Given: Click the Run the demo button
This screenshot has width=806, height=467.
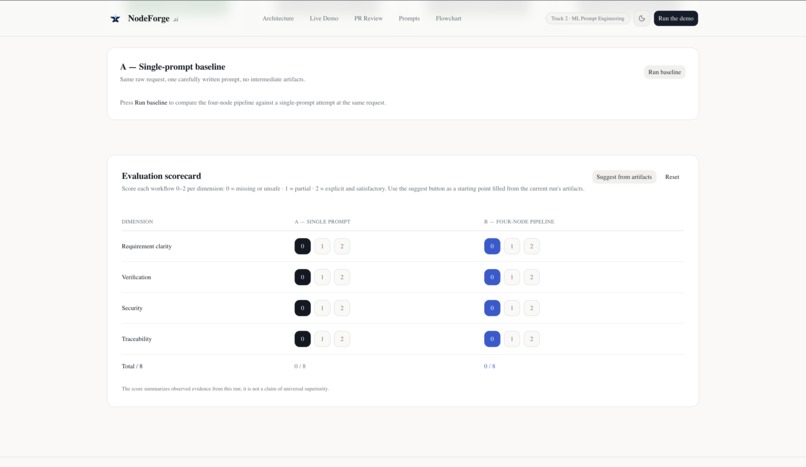Looking at the screenshot, I should point(675,18).
